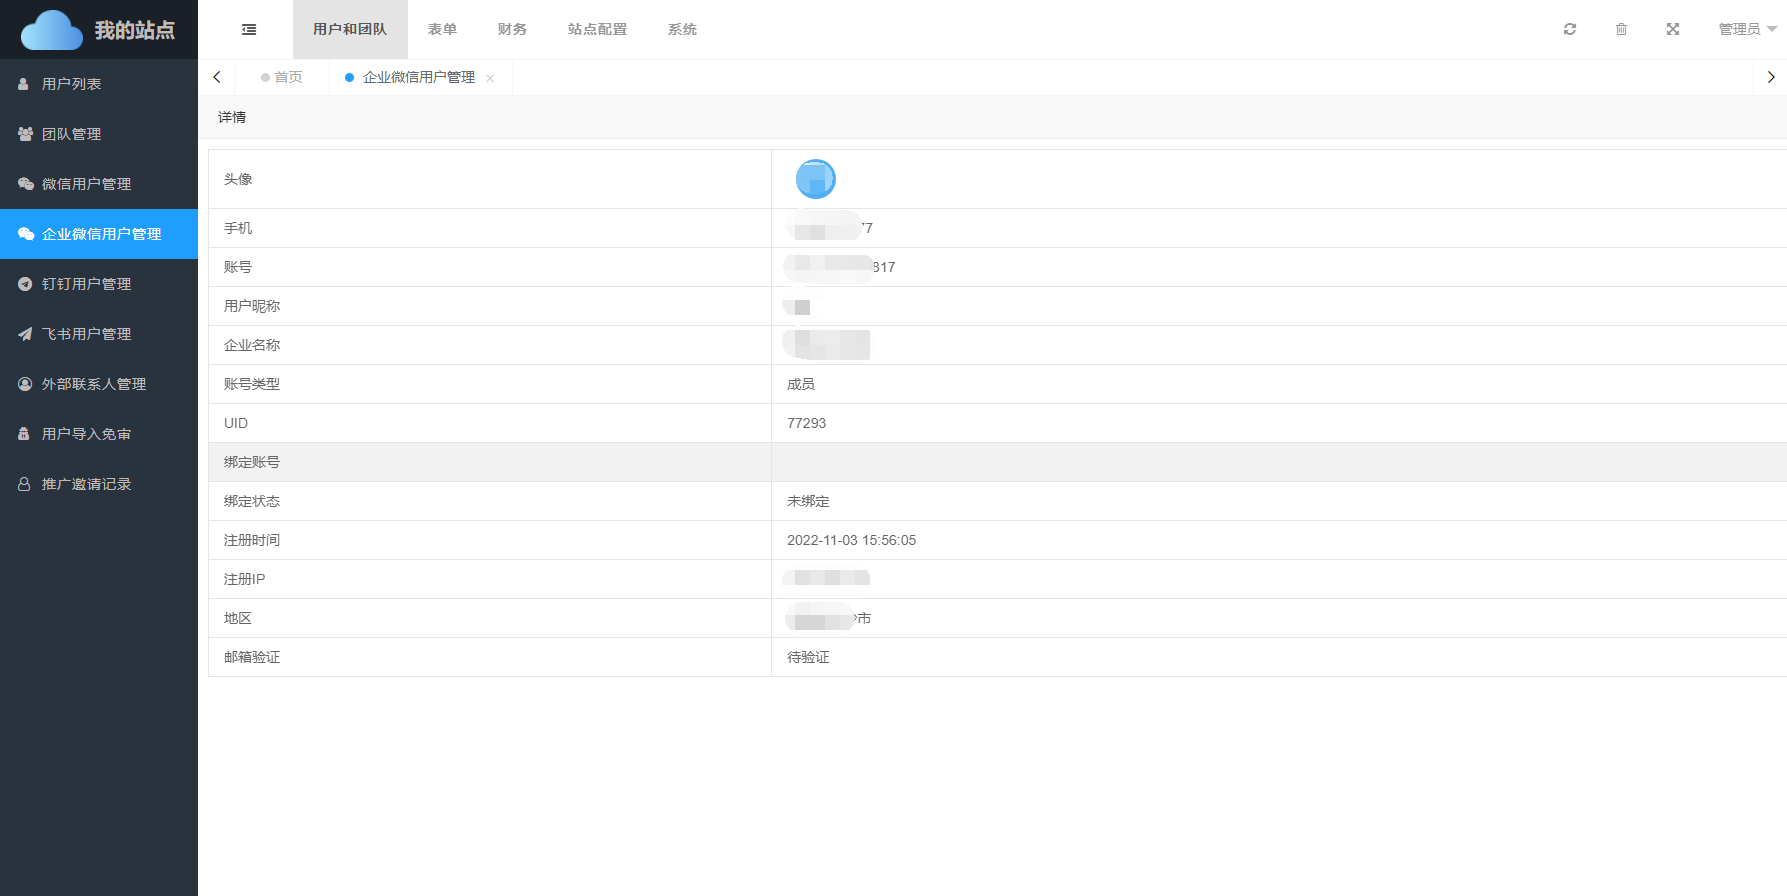Screen dimensions: 1787x896
Task: Switch to the 表单 top menu
Action: click(x=442, y=30)
